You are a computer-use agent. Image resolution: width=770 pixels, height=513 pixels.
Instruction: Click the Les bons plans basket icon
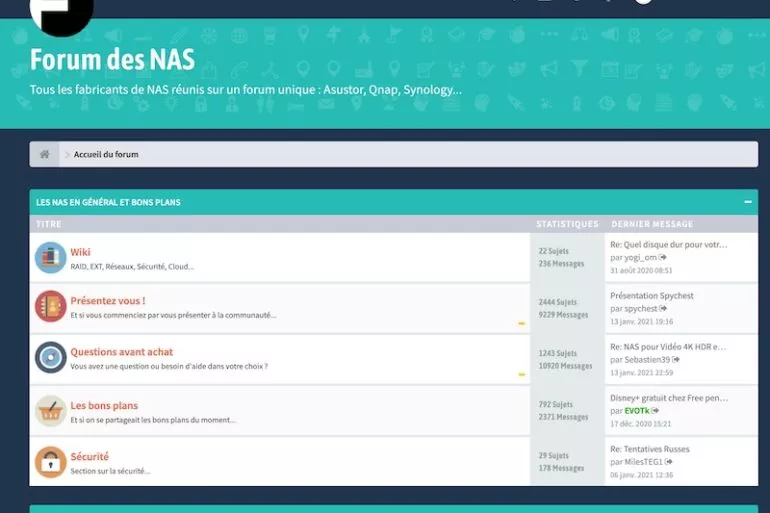pos(50,411)
